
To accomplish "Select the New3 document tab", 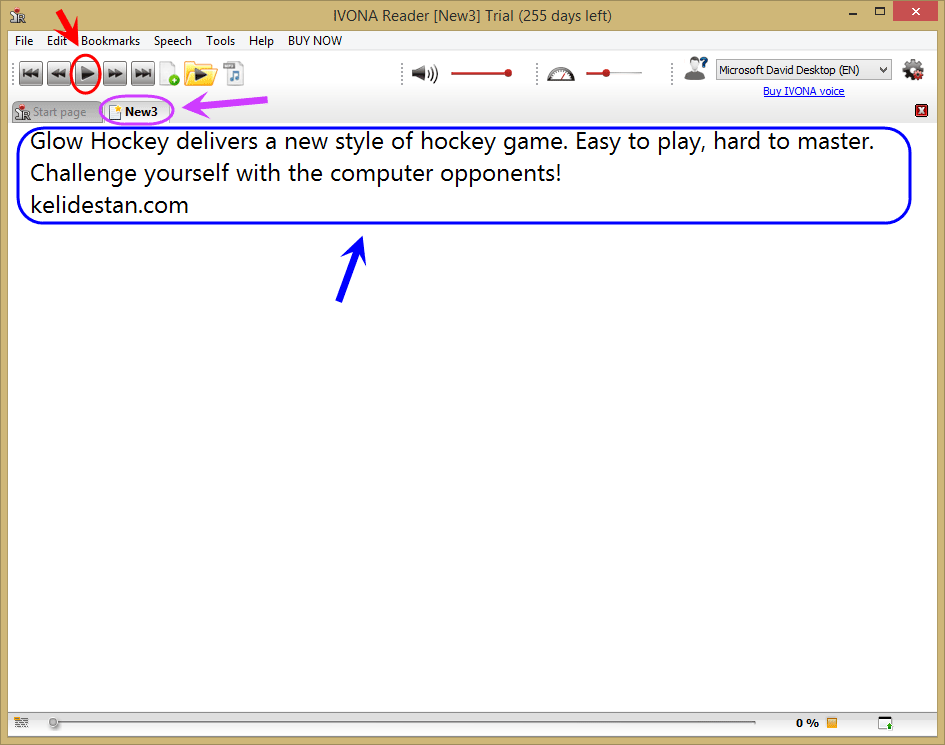I will 136,112.
